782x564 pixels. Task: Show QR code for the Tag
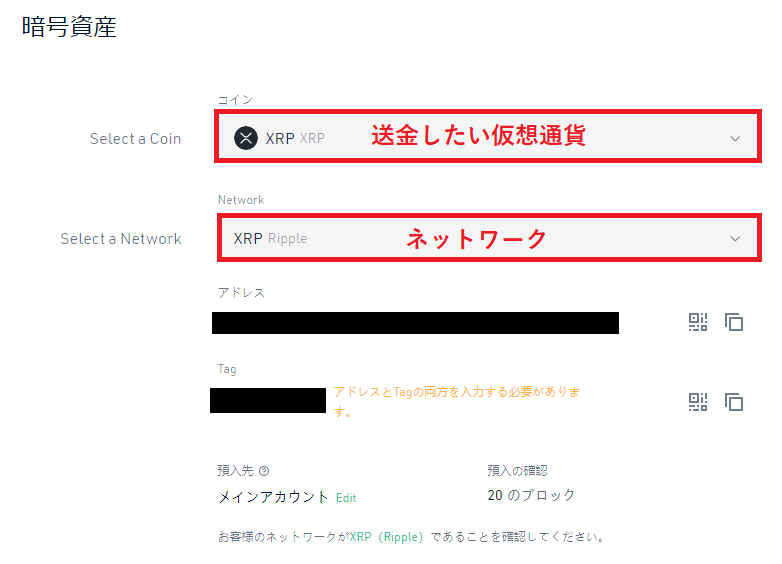pyautogui.click(x=698, y=402)
